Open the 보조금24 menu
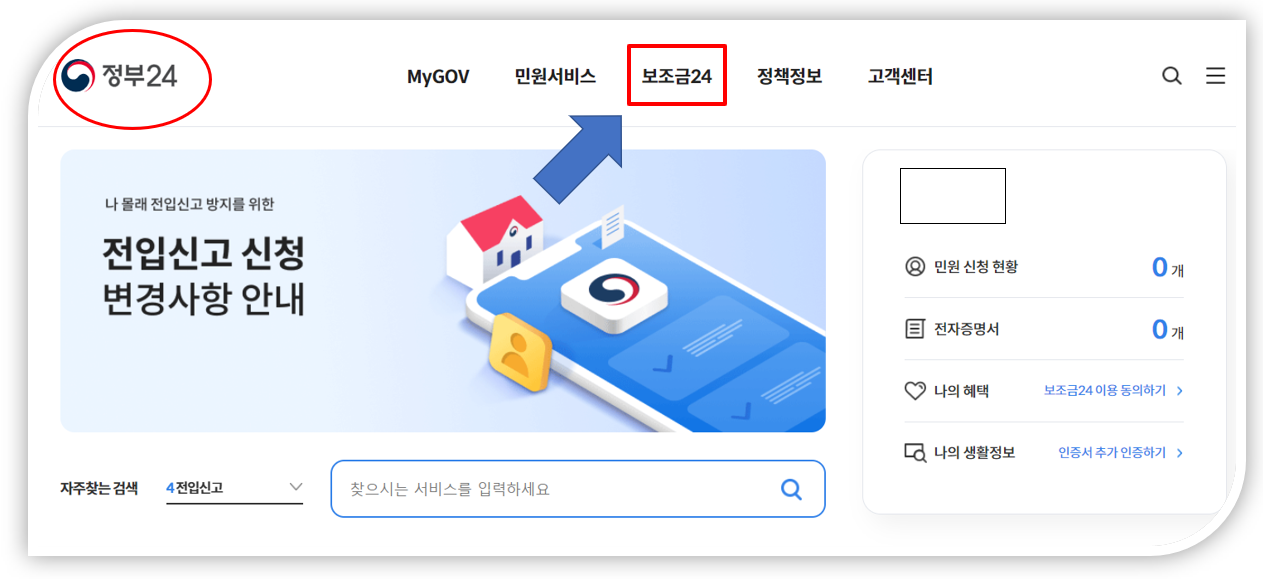Screen dimensions: 1263x579 (x=676, y=76)
